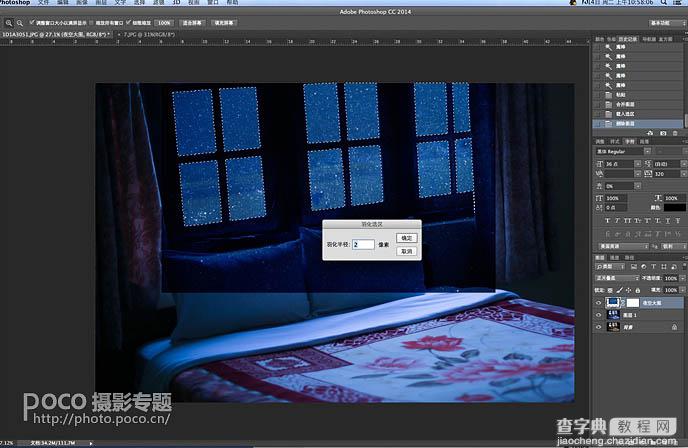Hide 图层 1 layer via eye icon
Viewport: 688px width, 448px height.
coord(599,315)
